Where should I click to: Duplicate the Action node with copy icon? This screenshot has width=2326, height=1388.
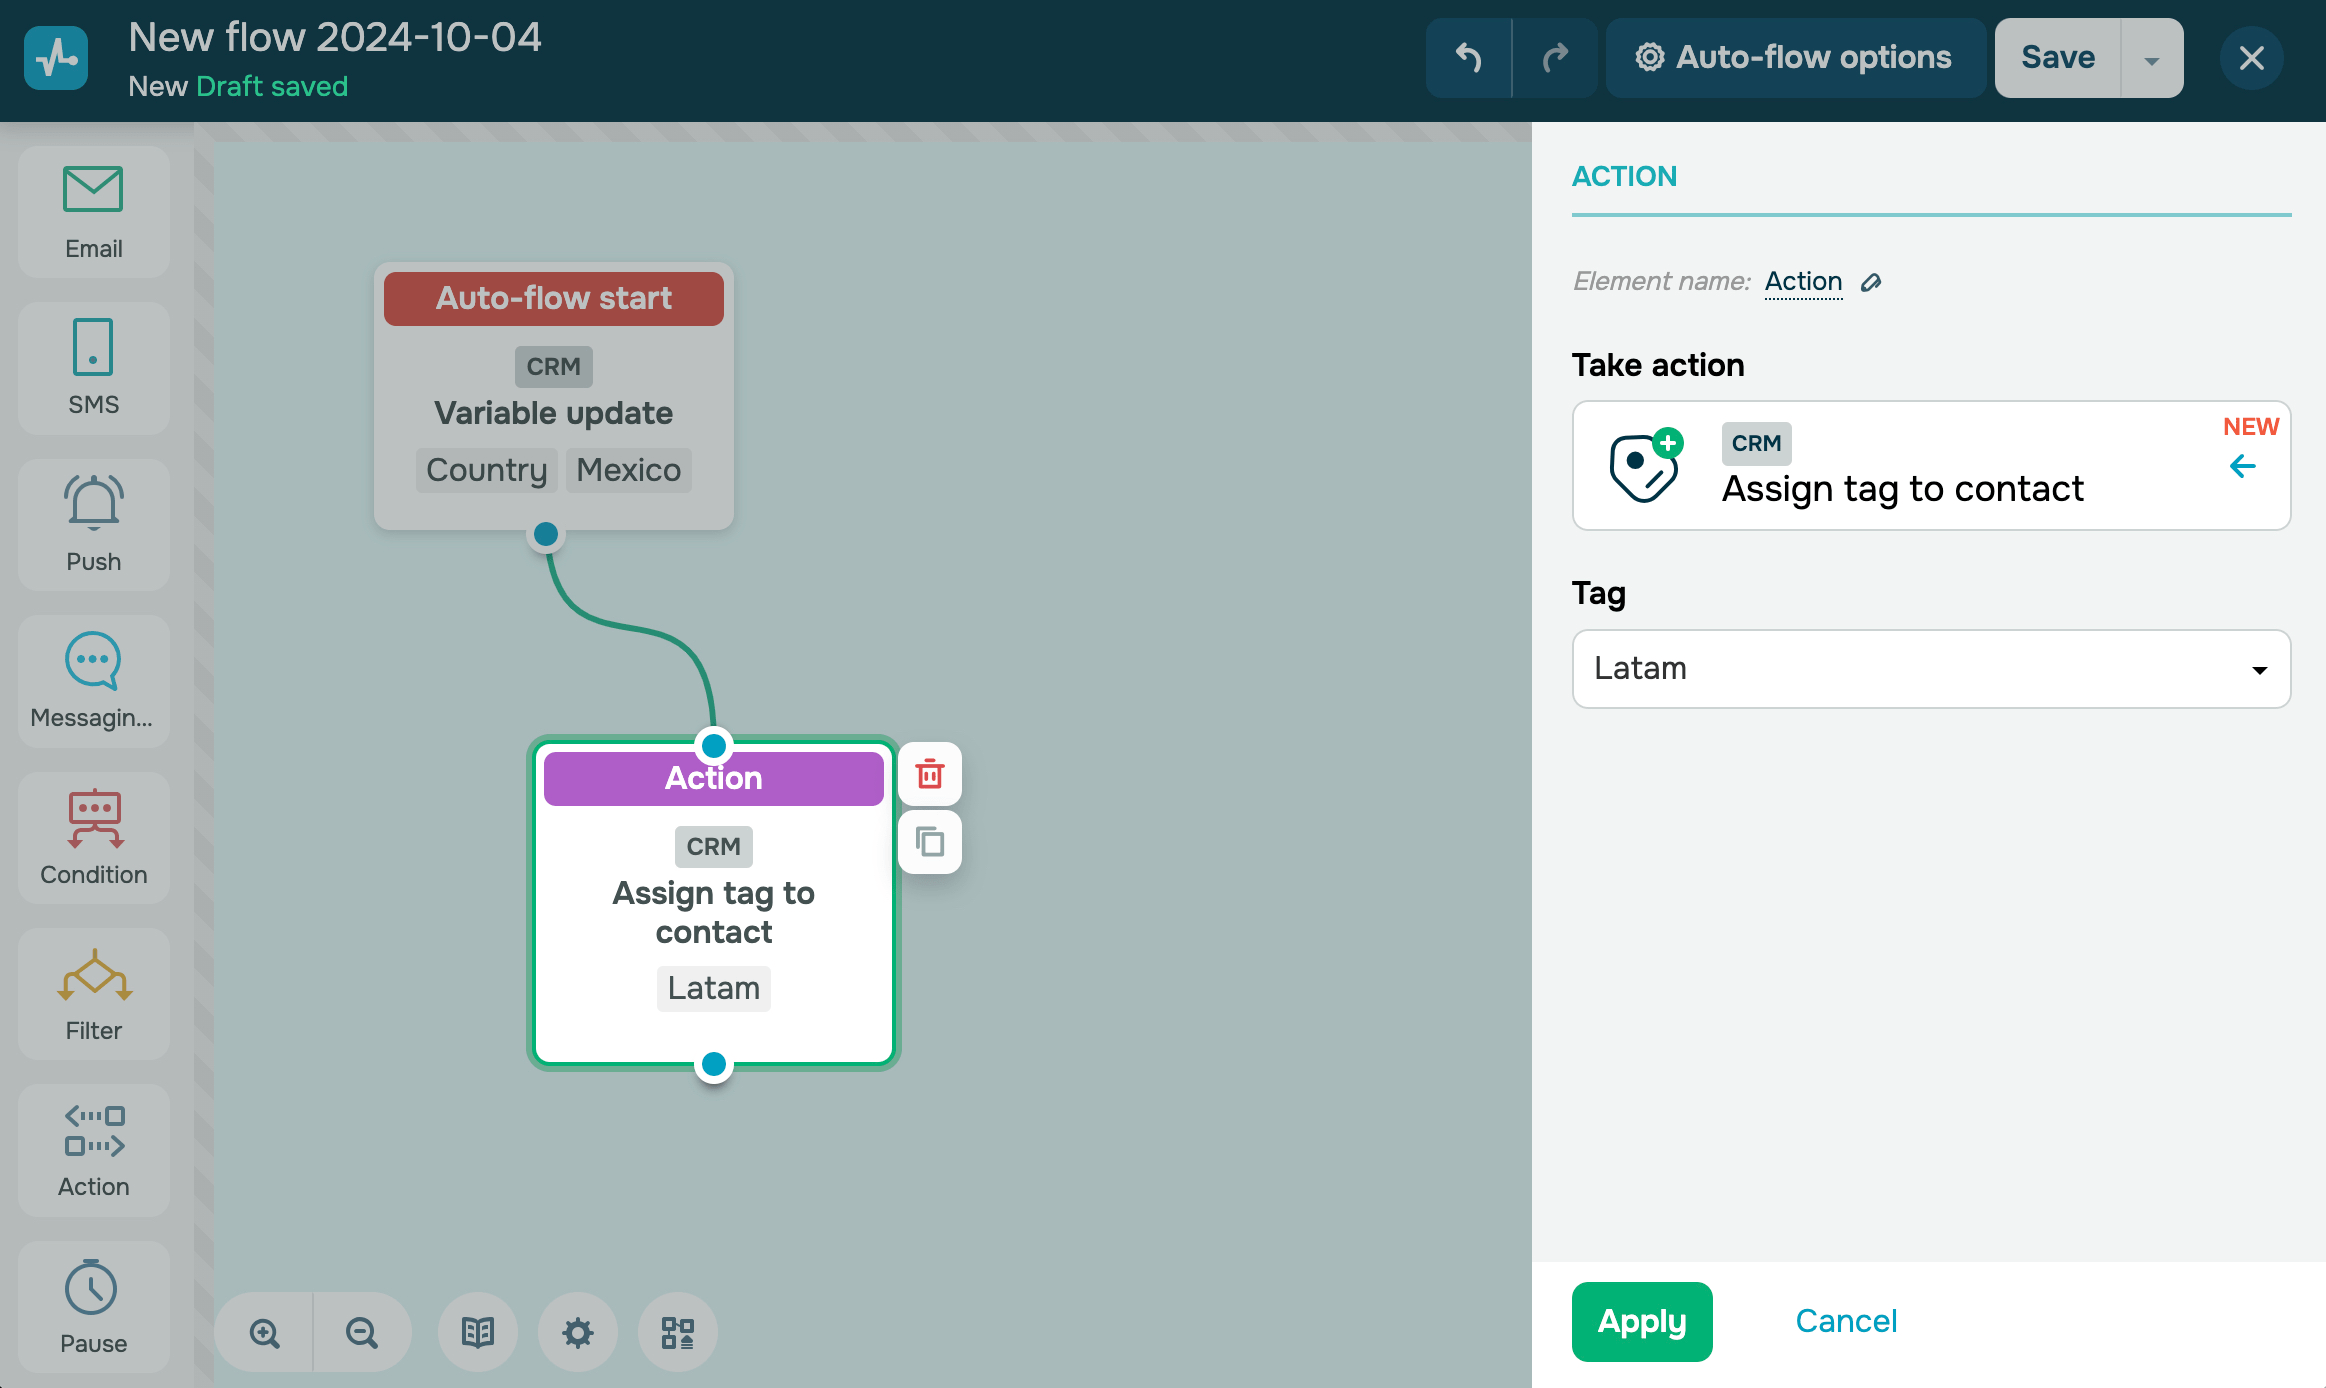(930, 842)
